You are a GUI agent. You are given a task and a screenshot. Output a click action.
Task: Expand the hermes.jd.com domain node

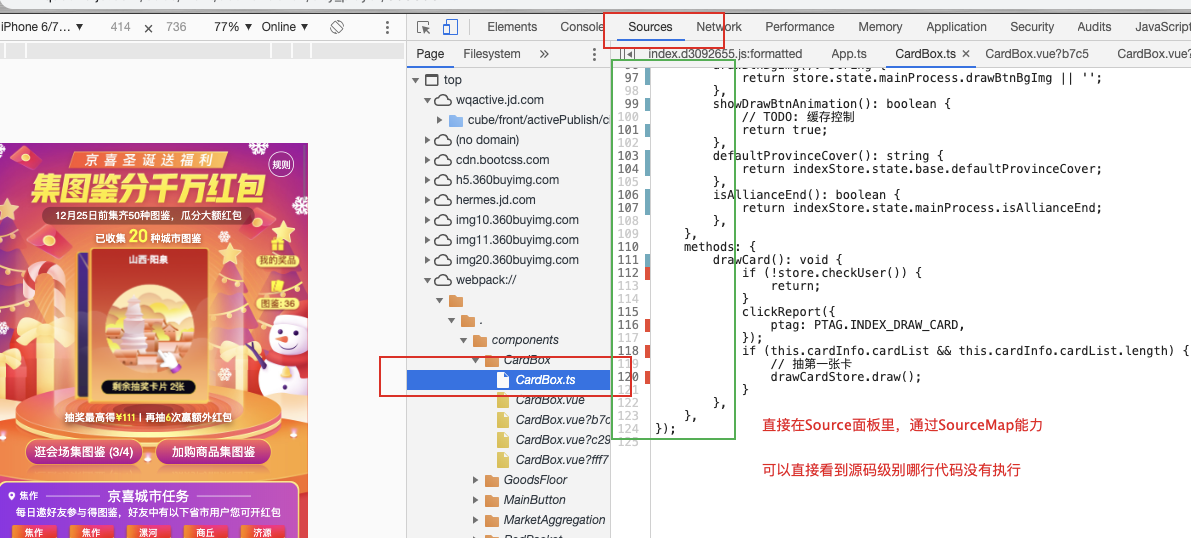pos(428,201)
